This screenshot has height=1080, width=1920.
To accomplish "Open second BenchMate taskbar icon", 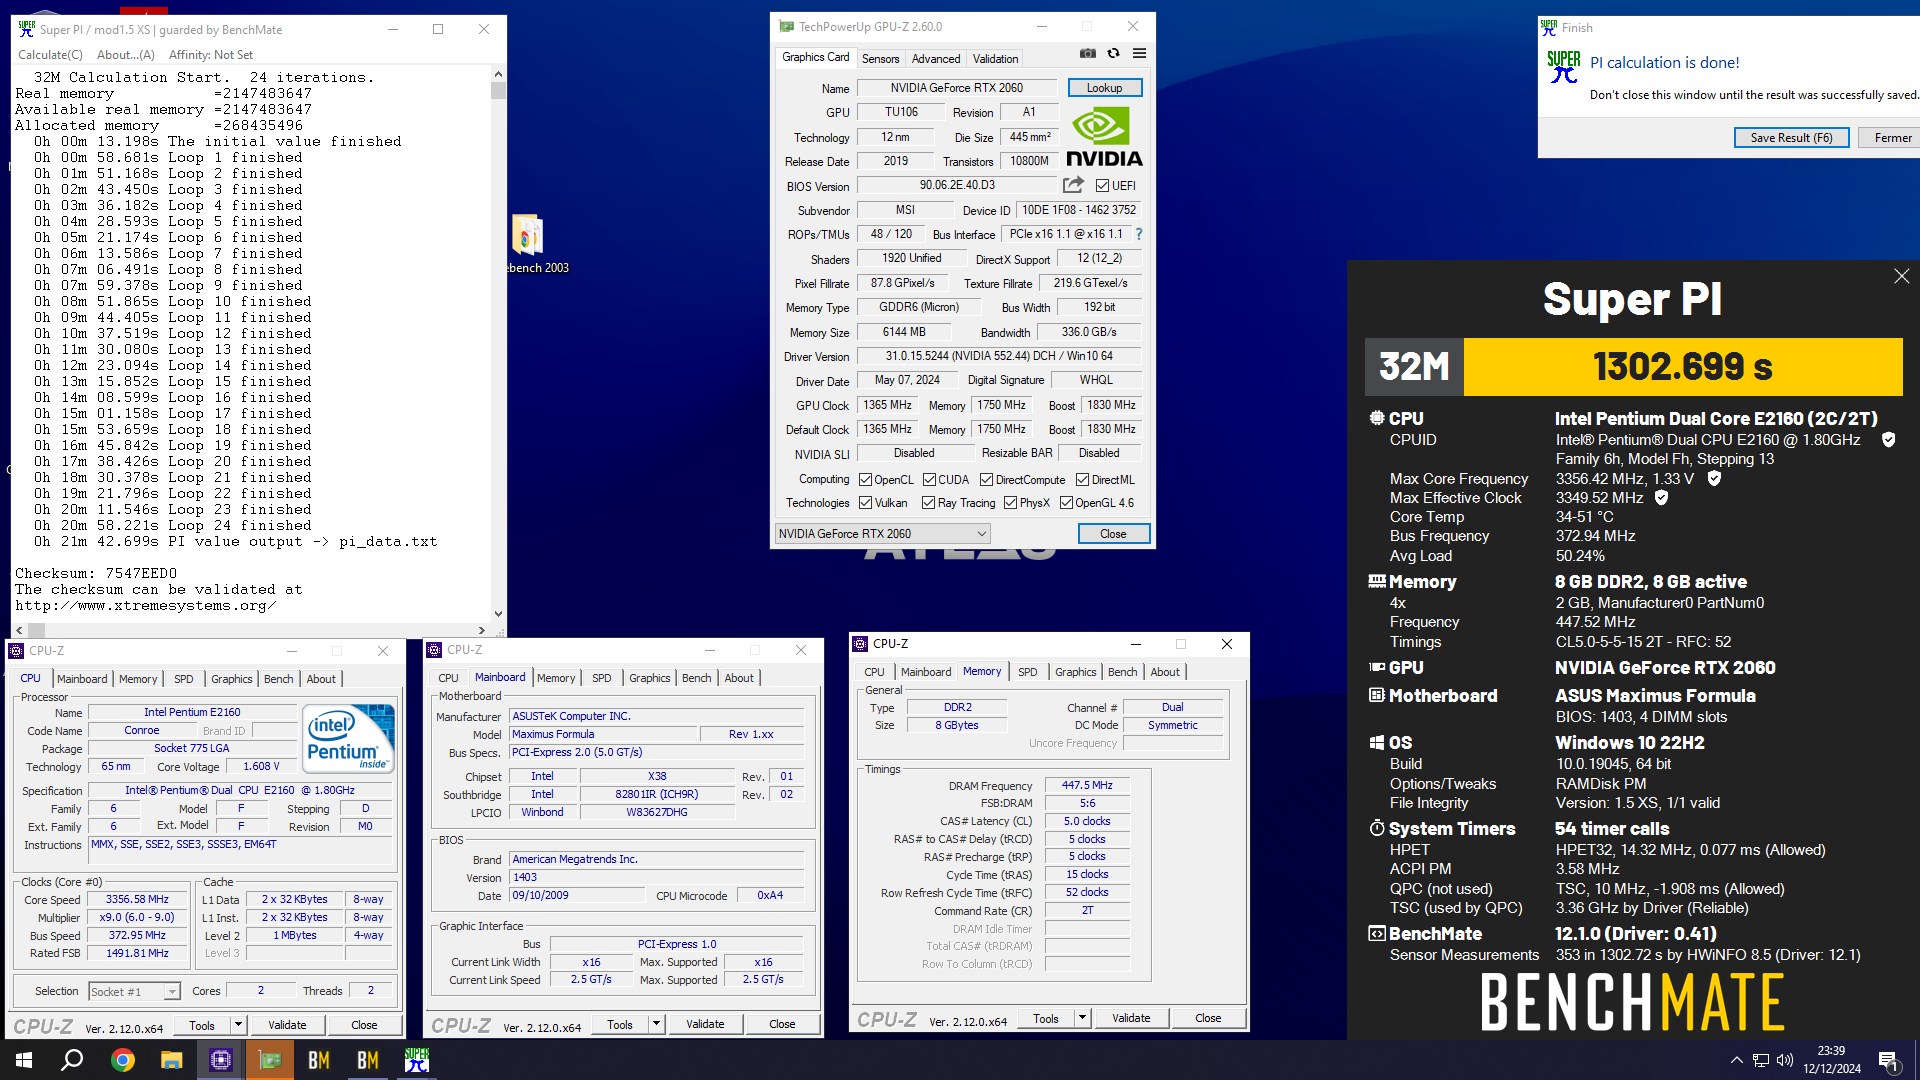I will [x=368, y=1060].
